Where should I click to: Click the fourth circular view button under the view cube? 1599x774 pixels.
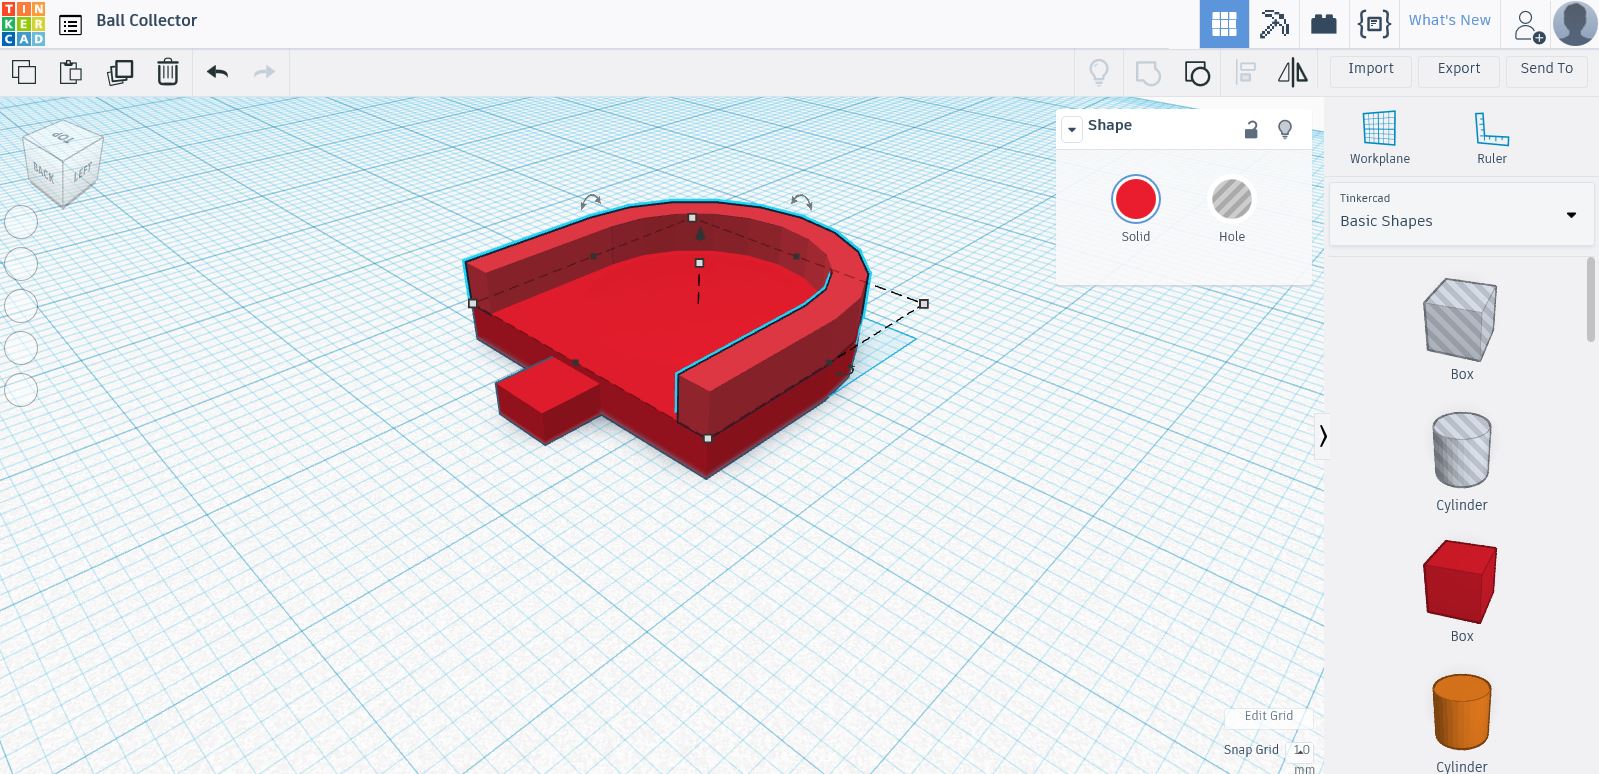(22, 348)
